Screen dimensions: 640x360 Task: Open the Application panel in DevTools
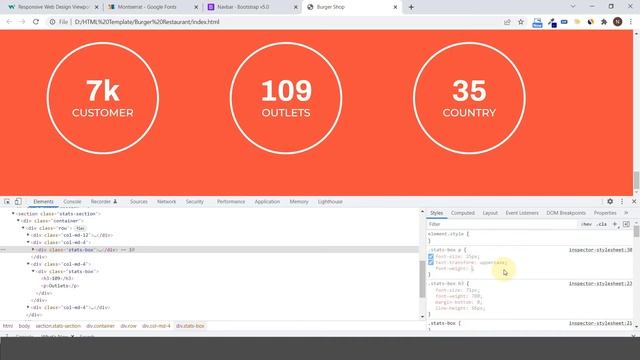[x=267, y=202]
